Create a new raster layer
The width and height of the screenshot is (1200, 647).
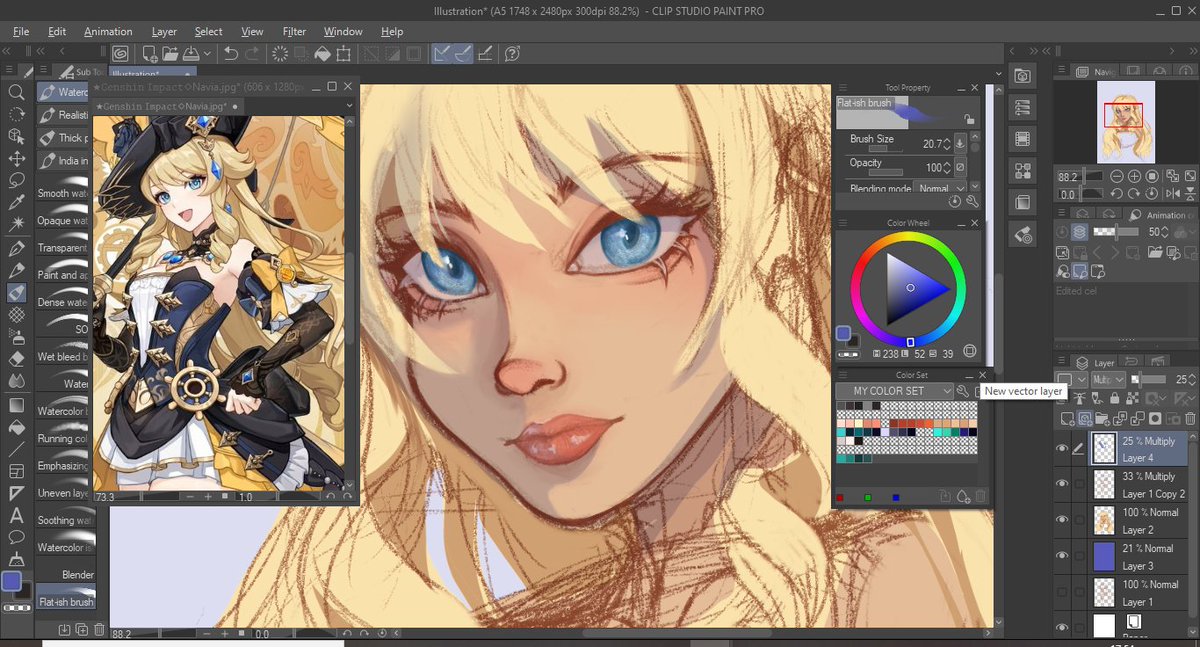[1067, 418]
